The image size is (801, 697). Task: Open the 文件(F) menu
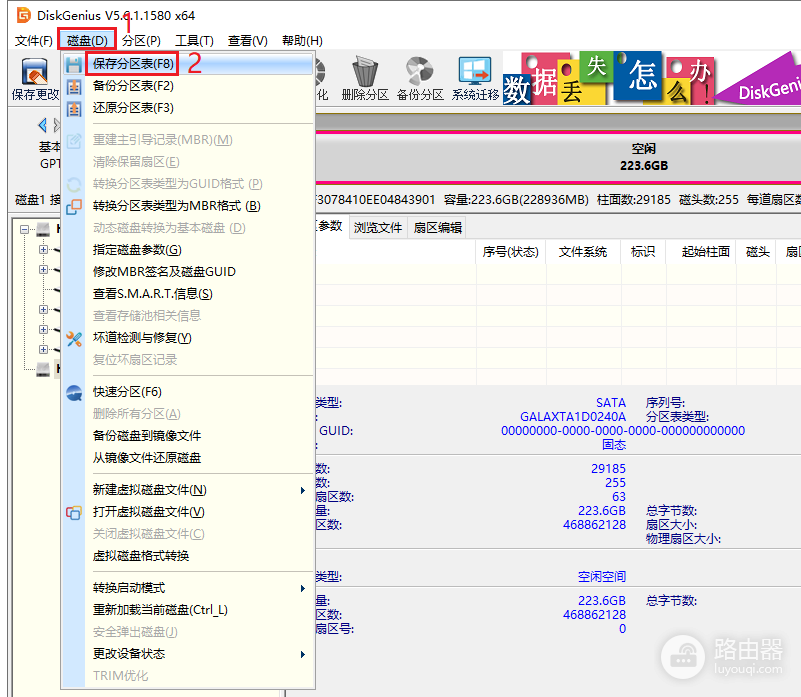pos(33,40)
